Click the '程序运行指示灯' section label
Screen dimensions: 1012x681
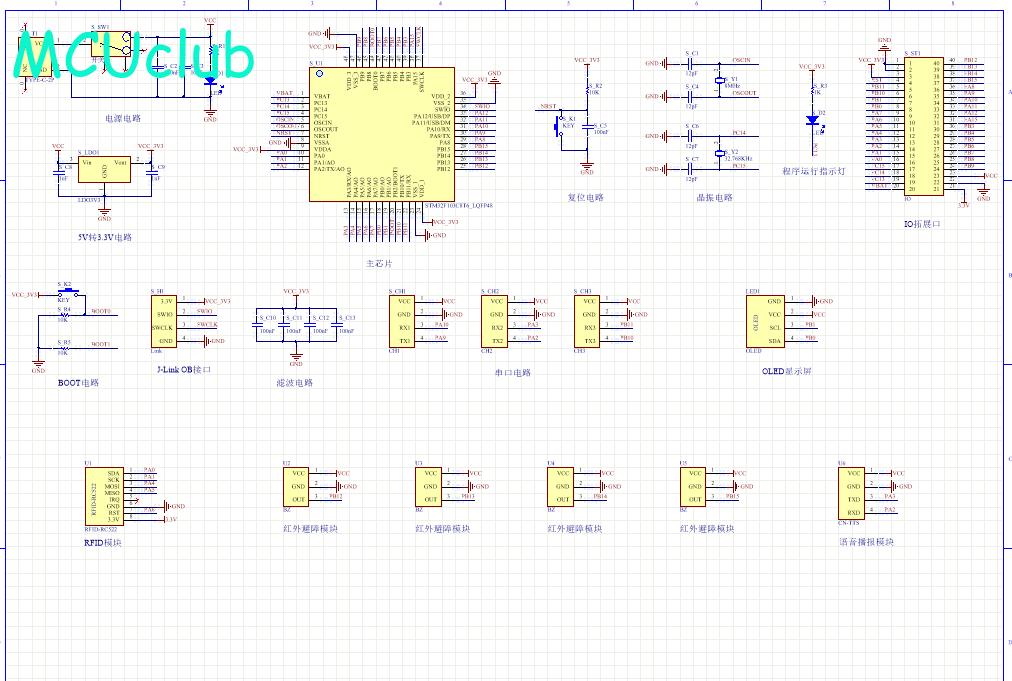coord(814,171)
